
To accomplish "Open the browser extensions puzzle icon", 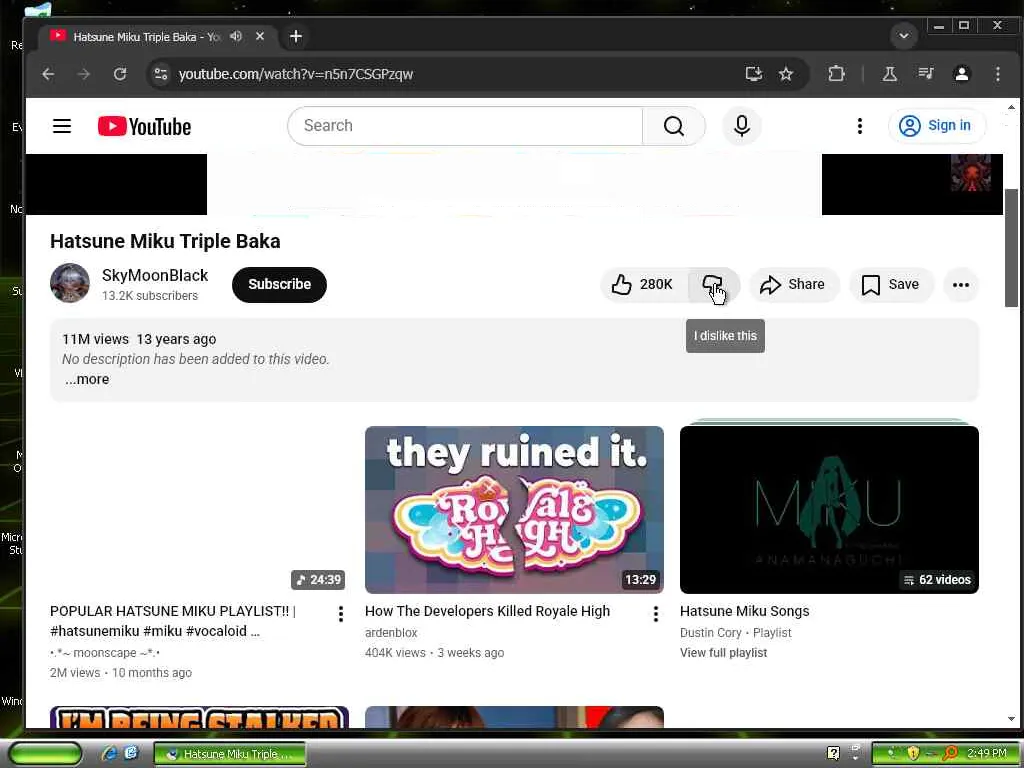I will (836, 74).
